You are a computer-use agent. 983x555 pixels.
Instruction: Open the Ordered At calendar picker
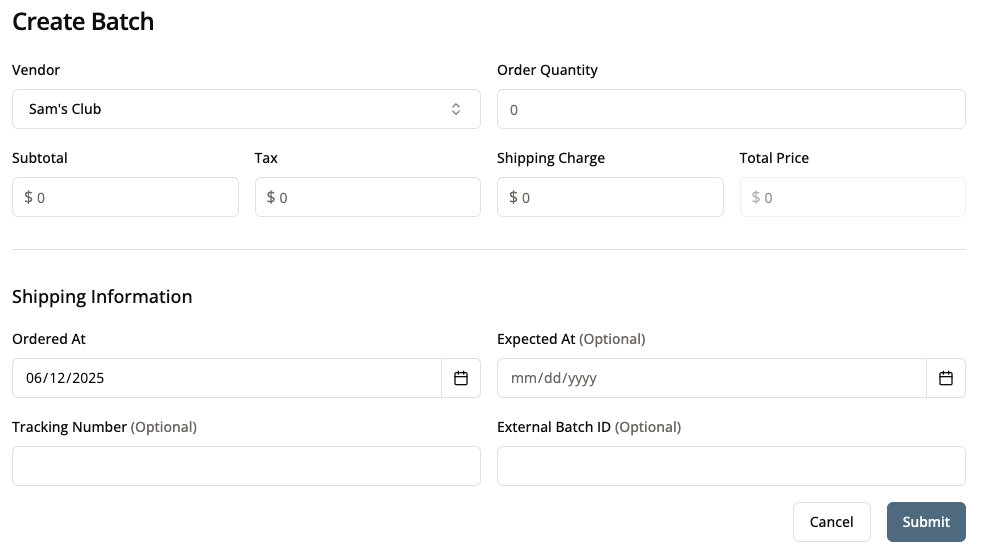point(461,378)
